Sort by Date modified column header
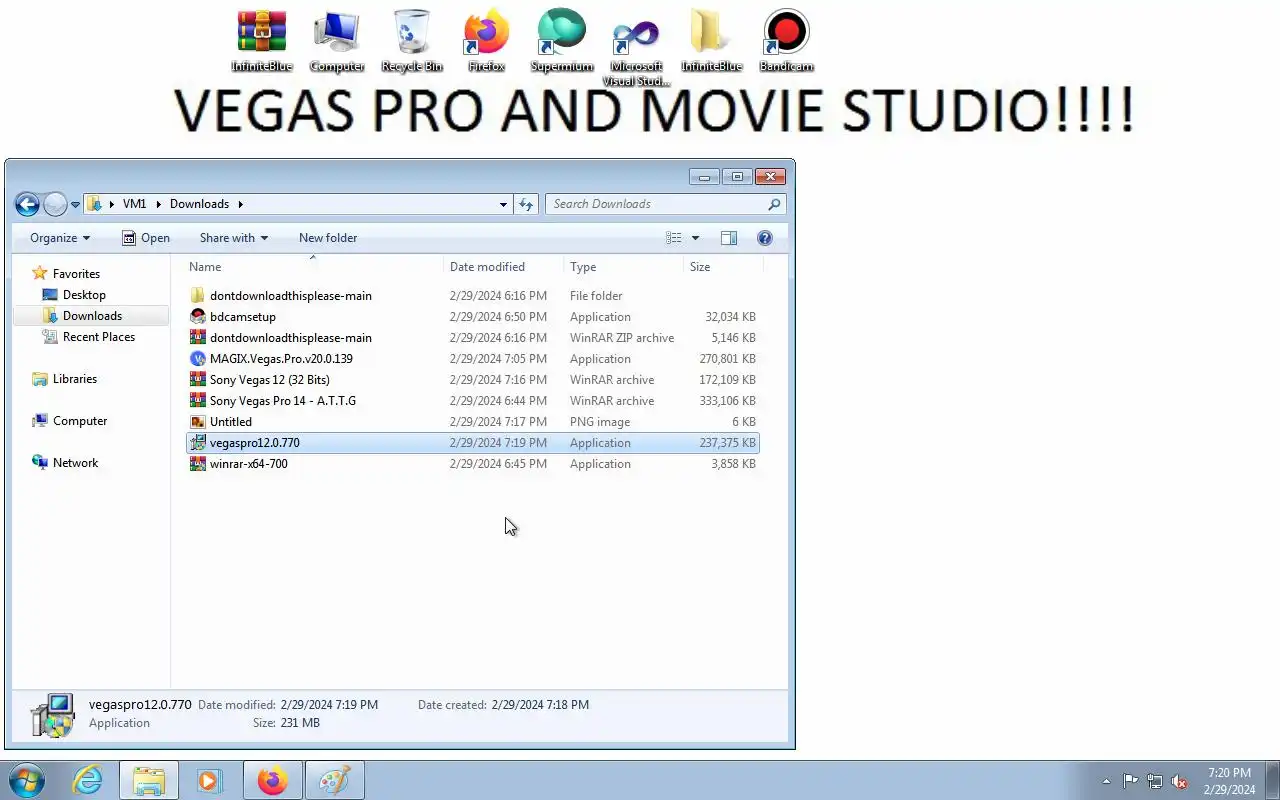 point(504,267)
